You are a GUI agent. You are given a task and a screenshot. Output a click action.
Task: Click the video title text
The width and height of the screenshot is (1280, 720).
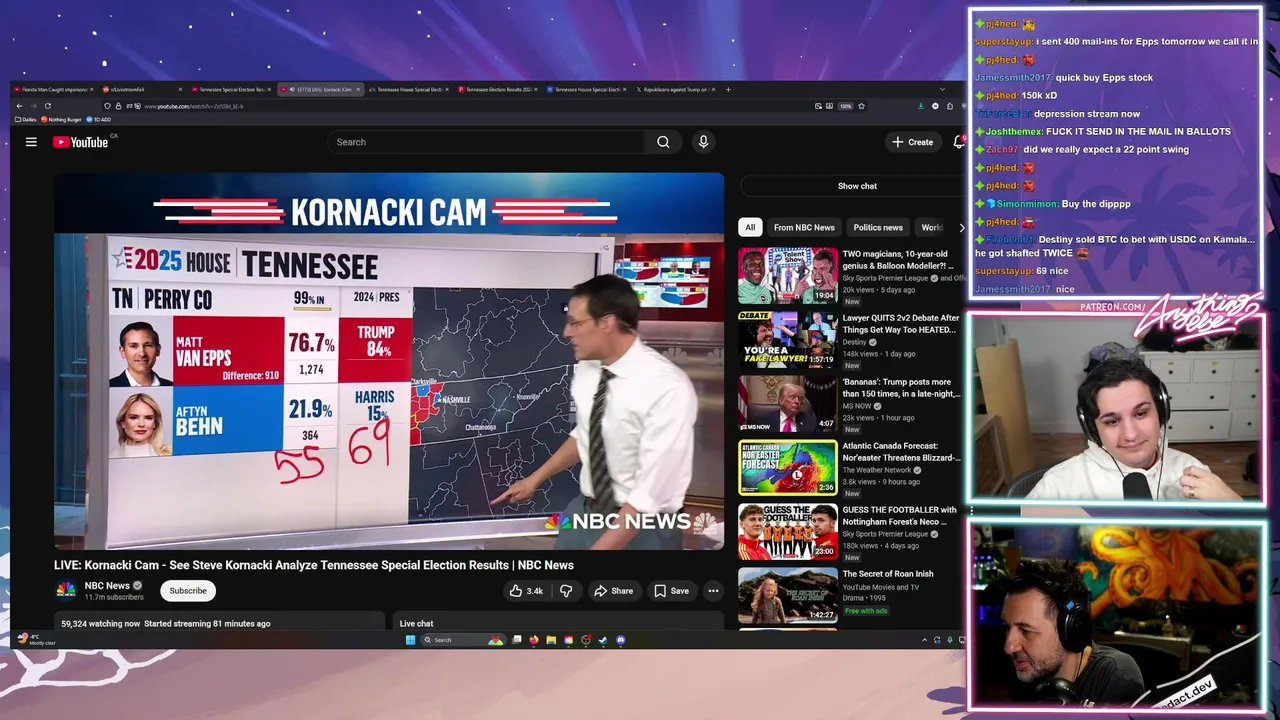coord(314,565)
